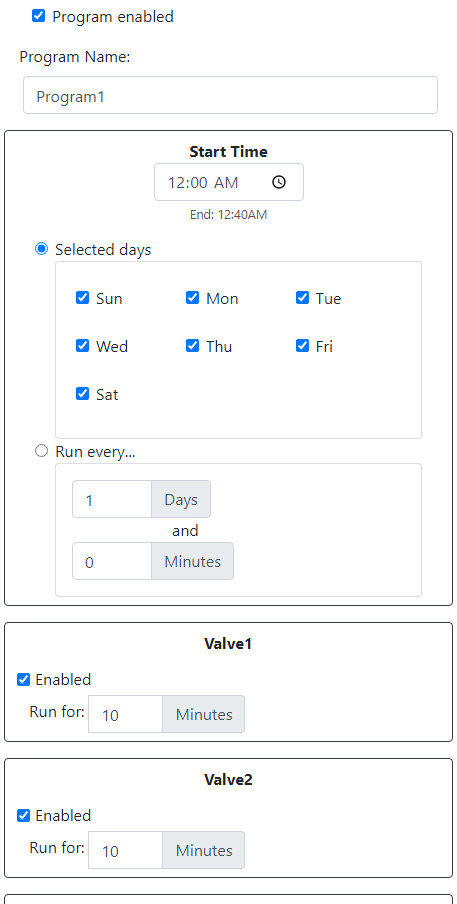Uncheck the Program enabled checkbox
This screenshot has height=904, width=457.
tap(39, 16)
